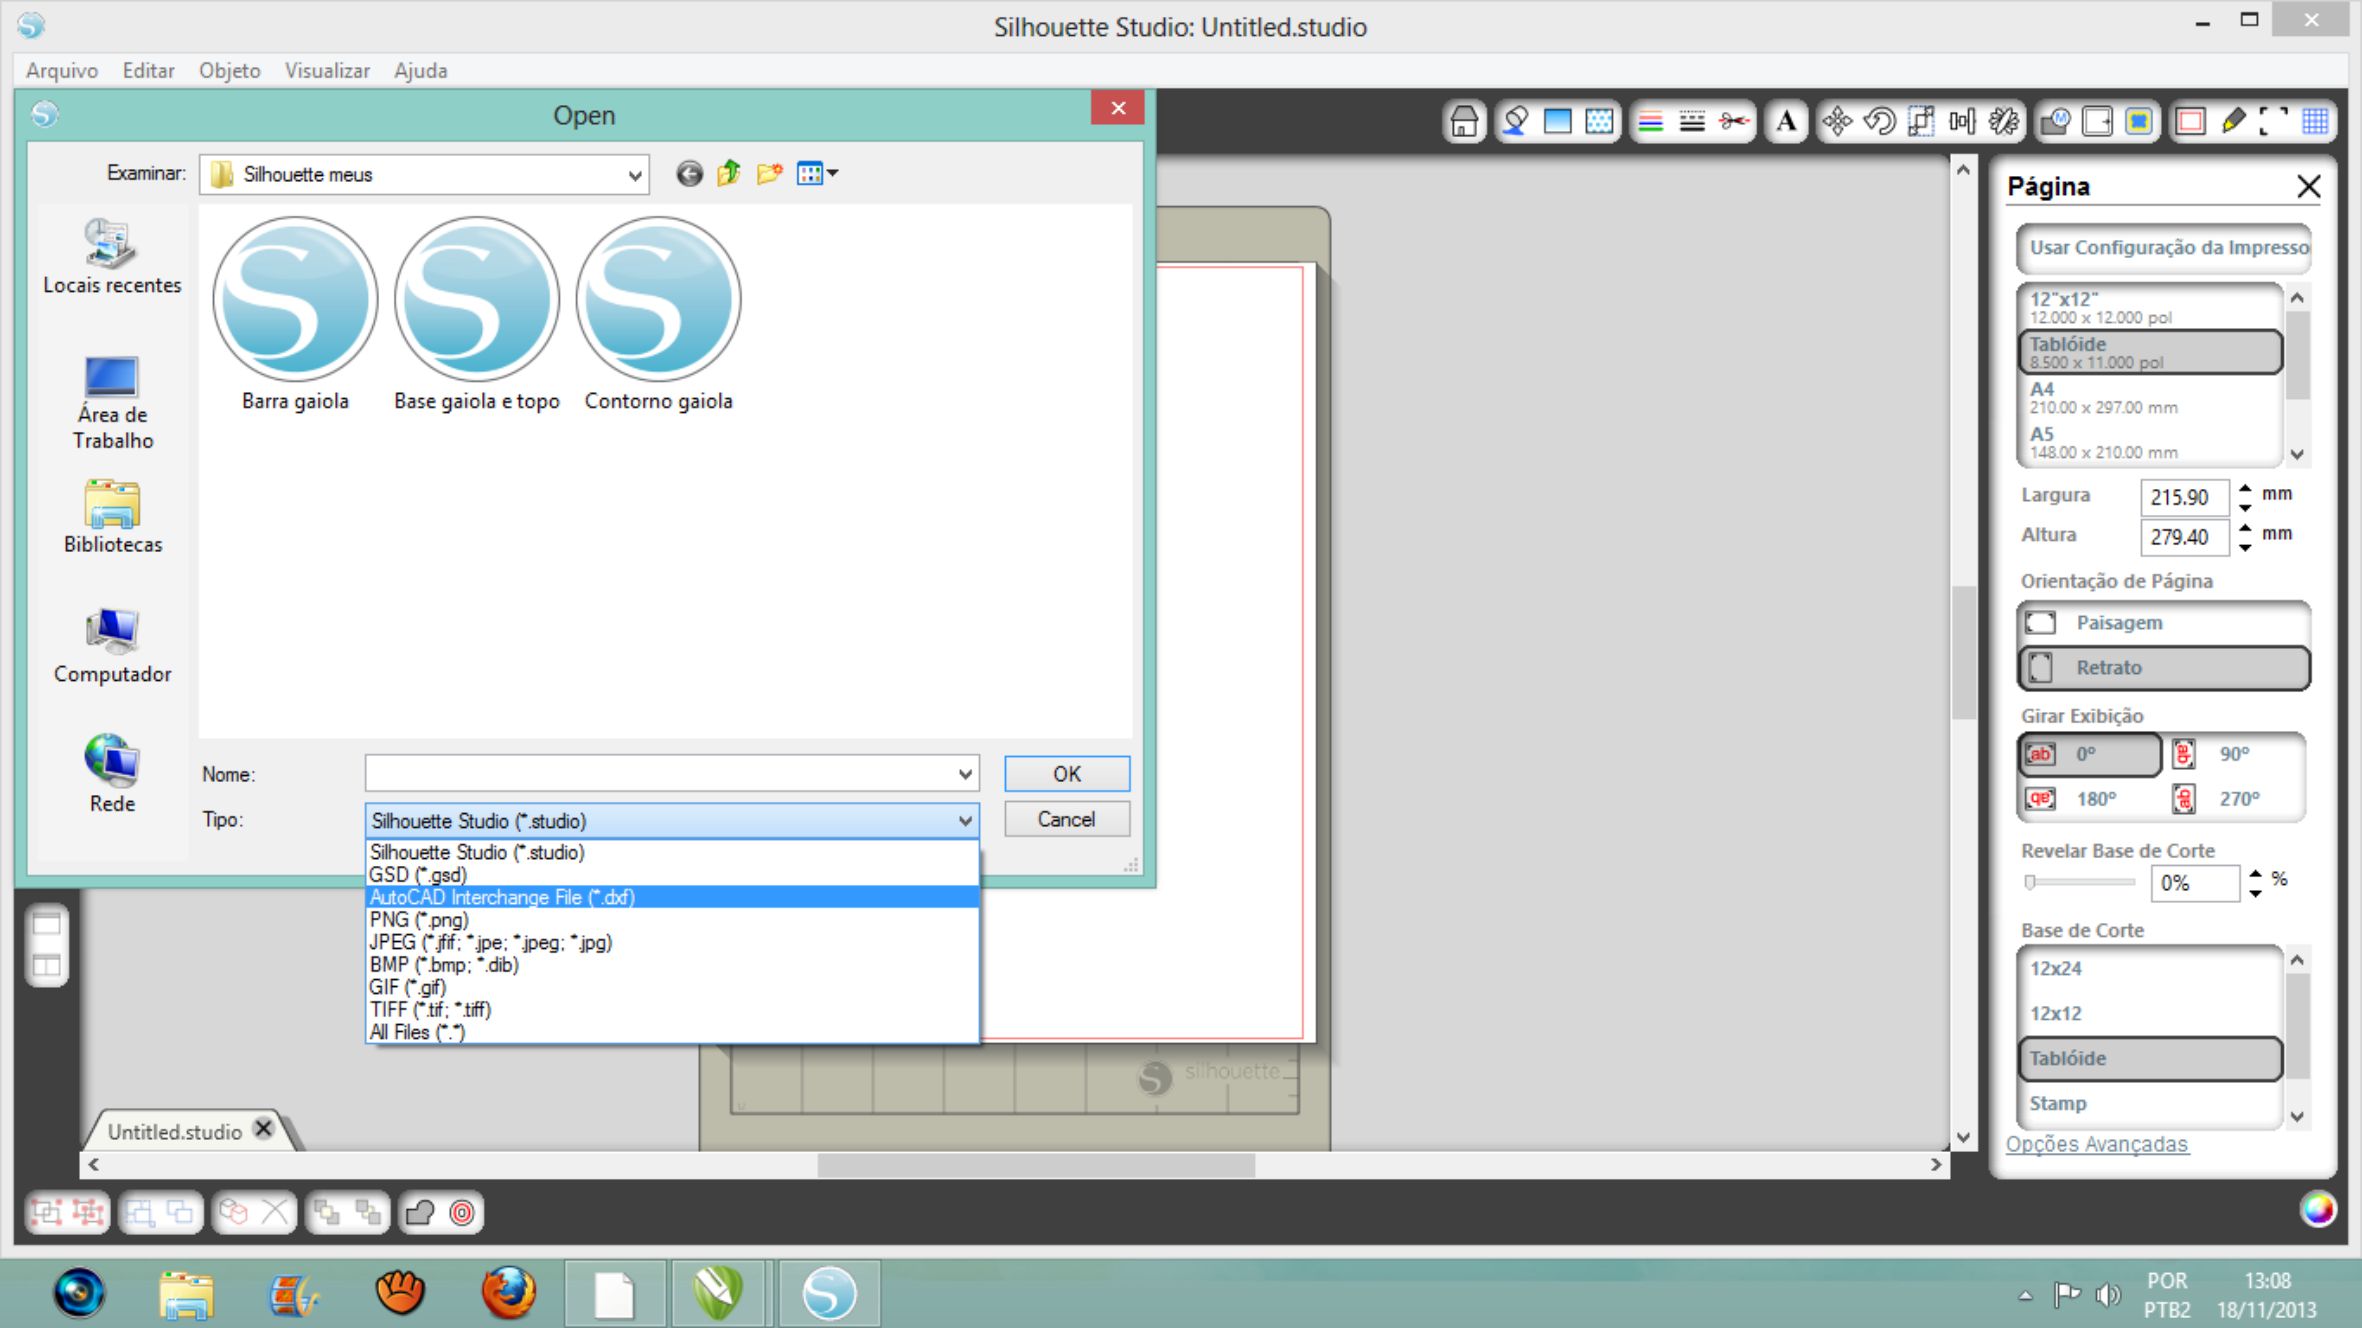Screen dimensions: 2362x1328
Task: Open the Registration Marks corner brackets icon
Action: pos(2273,122)
